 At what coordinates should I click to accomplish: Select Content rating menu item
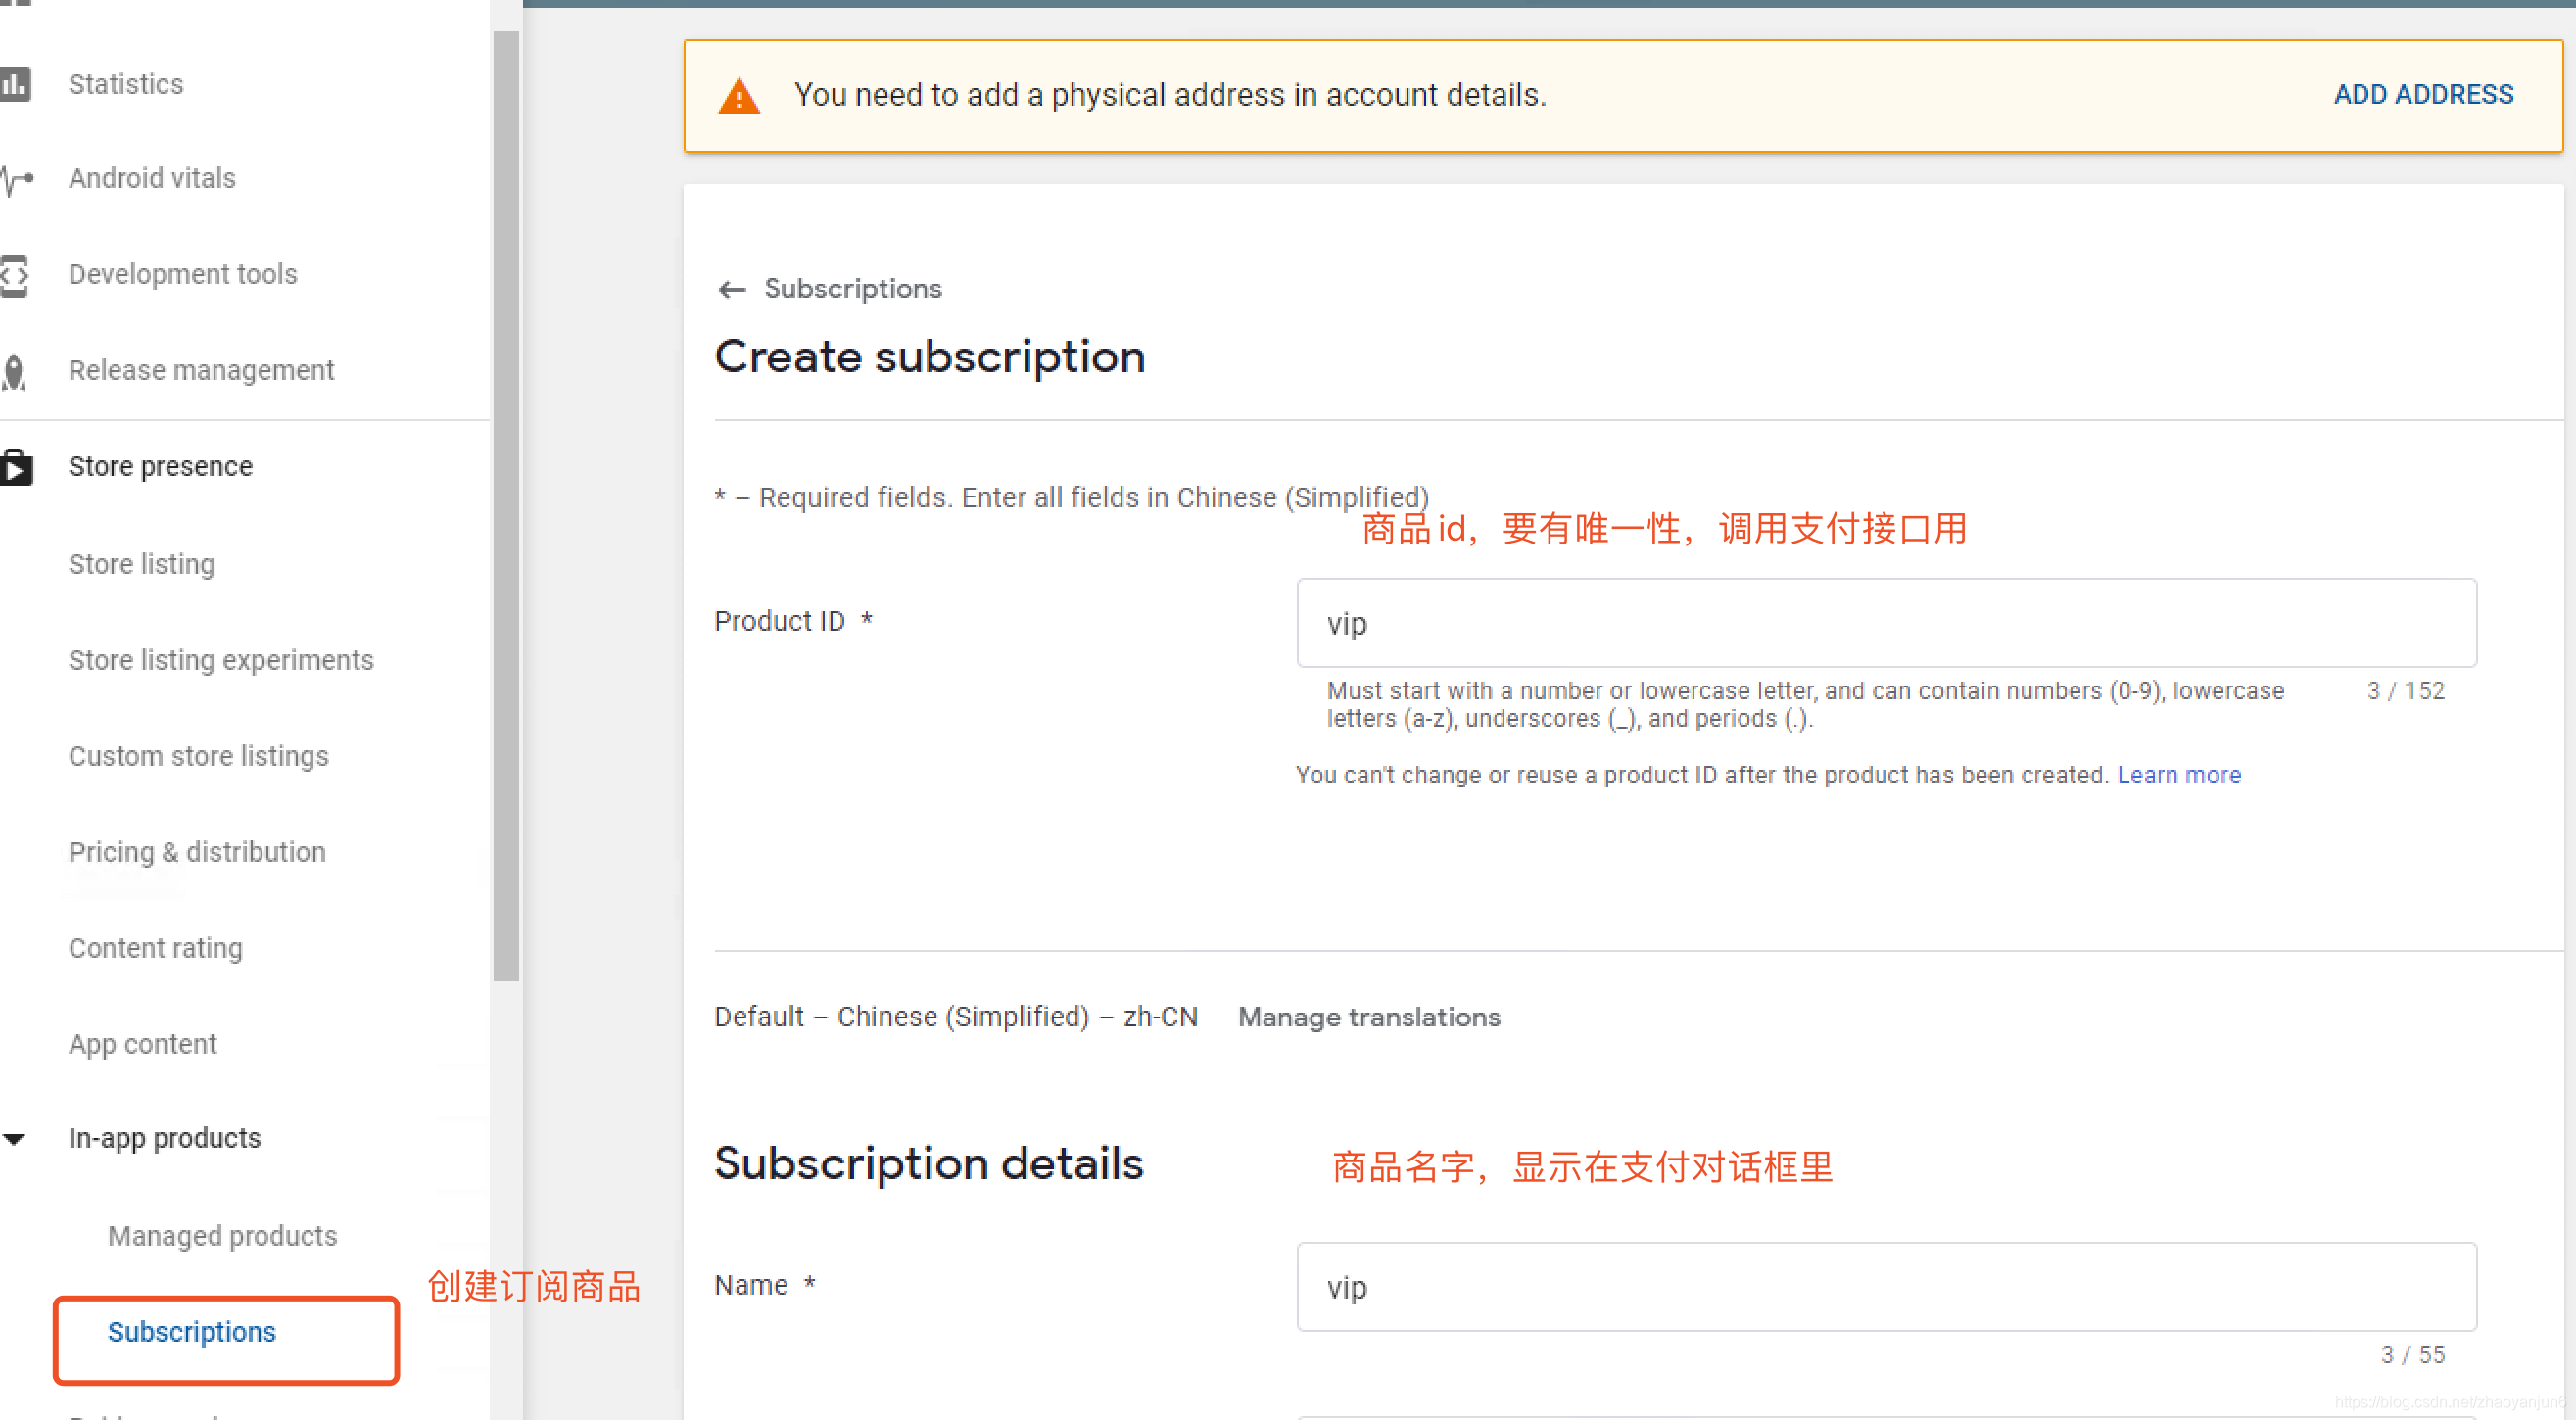click(x=155, y=948)
